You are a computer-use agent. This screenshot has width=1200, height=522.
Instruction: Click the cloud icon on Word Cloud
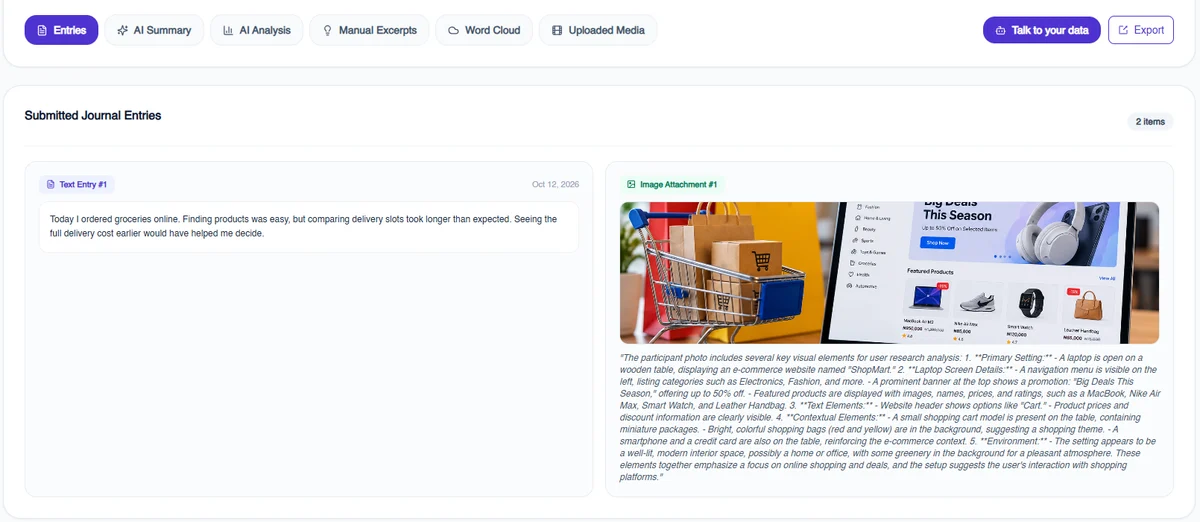coord(454,31)
